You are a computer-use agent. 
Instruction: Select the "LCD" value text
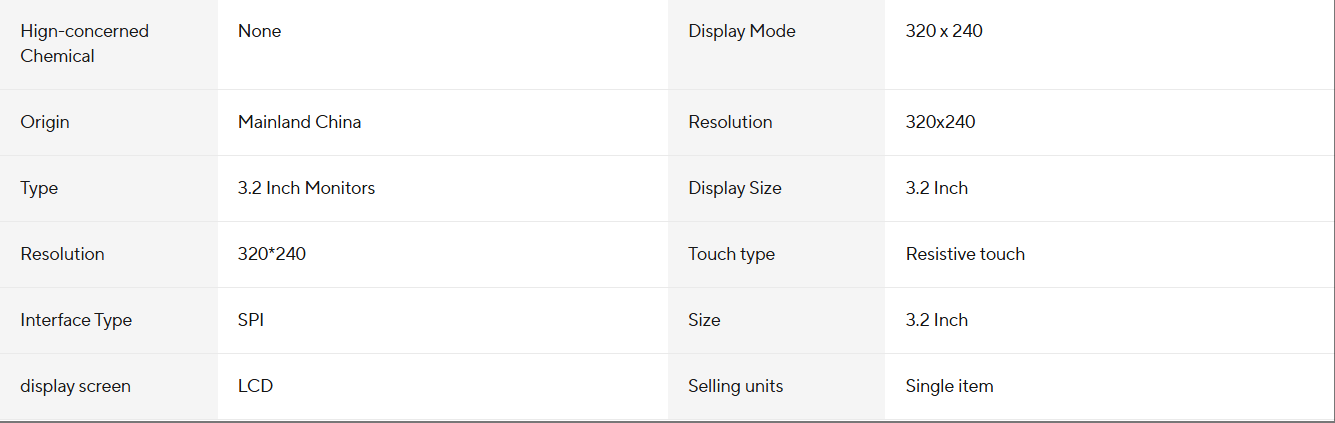click(x=255, y=386)
